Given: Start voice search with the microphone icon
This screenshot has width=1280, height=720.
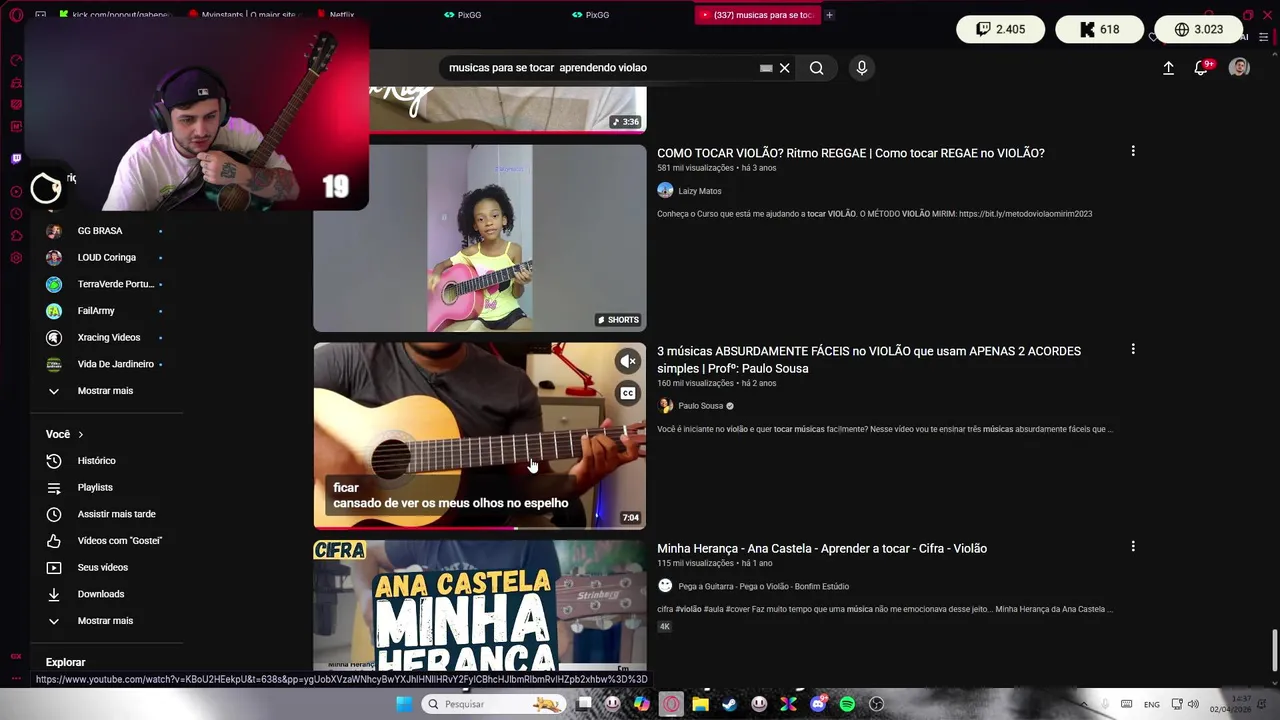Looking at the screenshot, I should pyautogui.click(x=862, y=68).
